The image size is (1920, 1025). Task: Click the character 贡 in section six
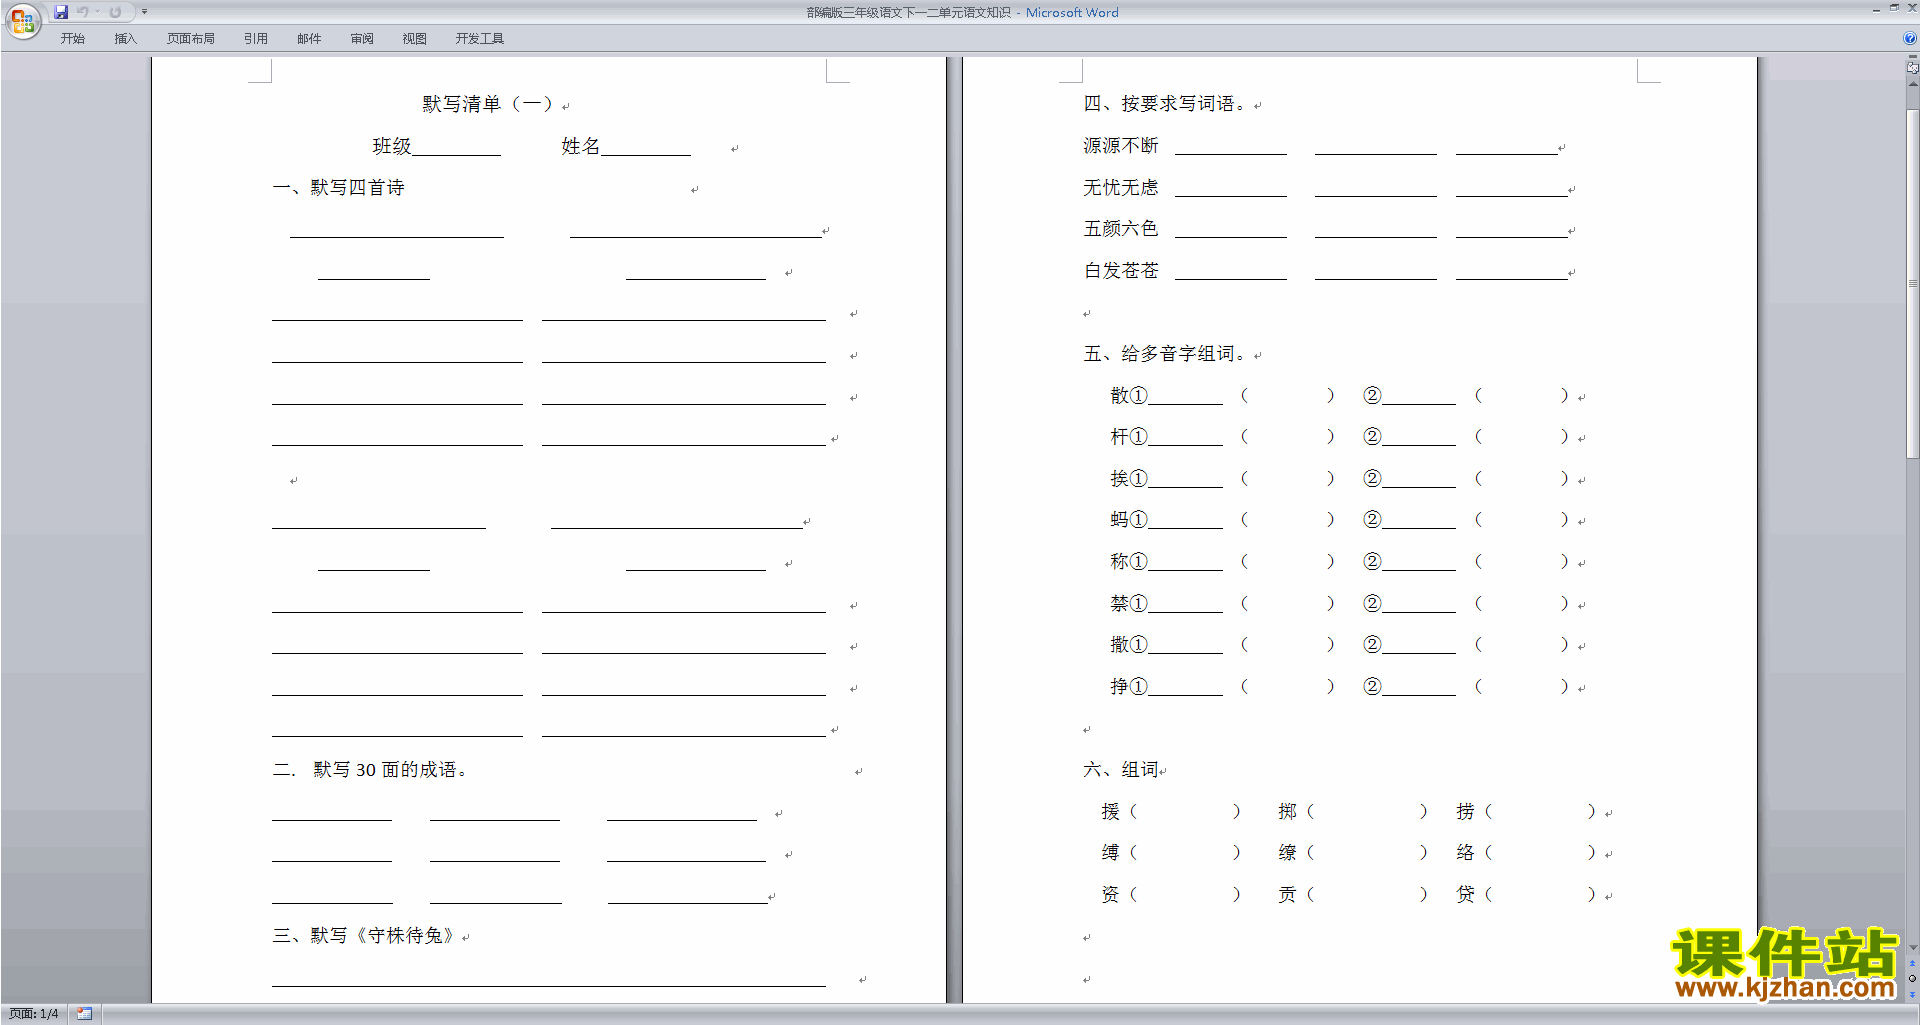(x=1288, y=895)
